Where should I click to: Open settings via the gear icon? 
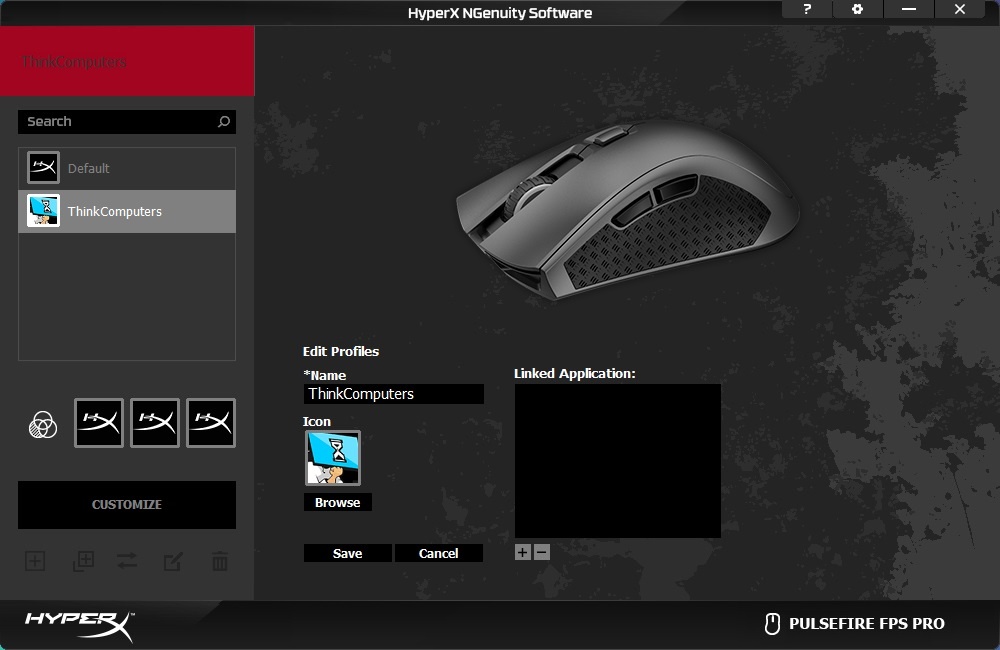(x=857, y=10)
